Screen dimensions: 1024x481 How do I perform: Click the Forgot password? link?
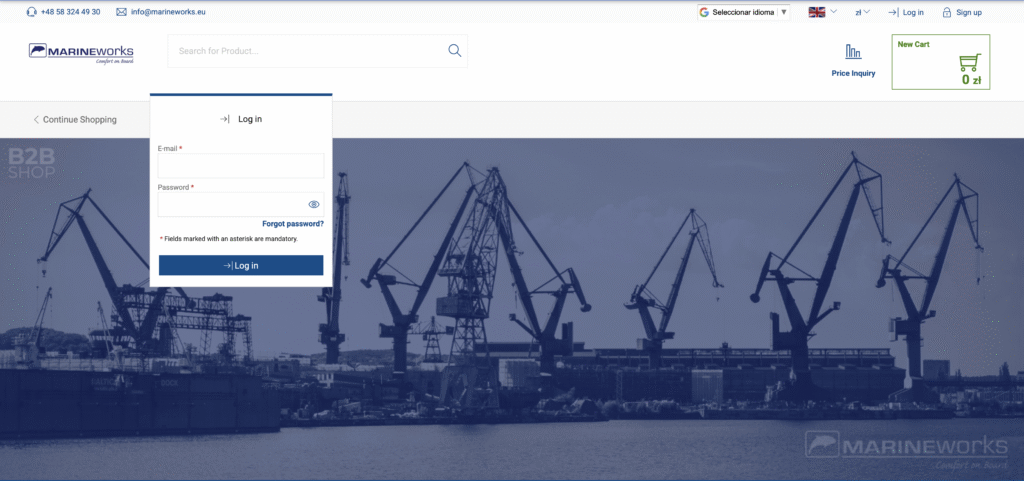click(x=292, y=224)
